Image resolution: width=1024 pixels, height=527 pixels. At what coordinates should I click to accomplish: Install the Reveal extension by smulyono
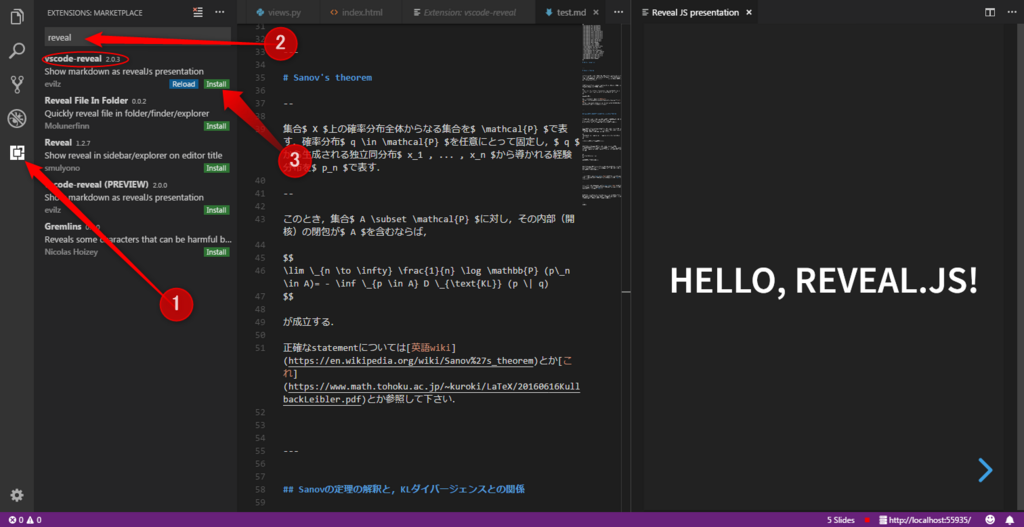click(x=216, y=168)
